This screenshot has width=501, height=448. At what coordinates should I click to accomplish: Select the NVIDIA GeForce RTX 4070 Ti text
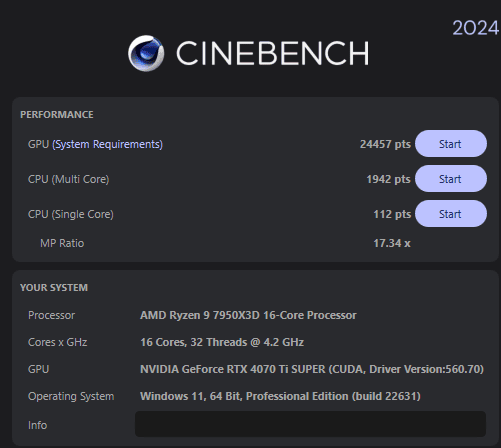click(312, 369)
